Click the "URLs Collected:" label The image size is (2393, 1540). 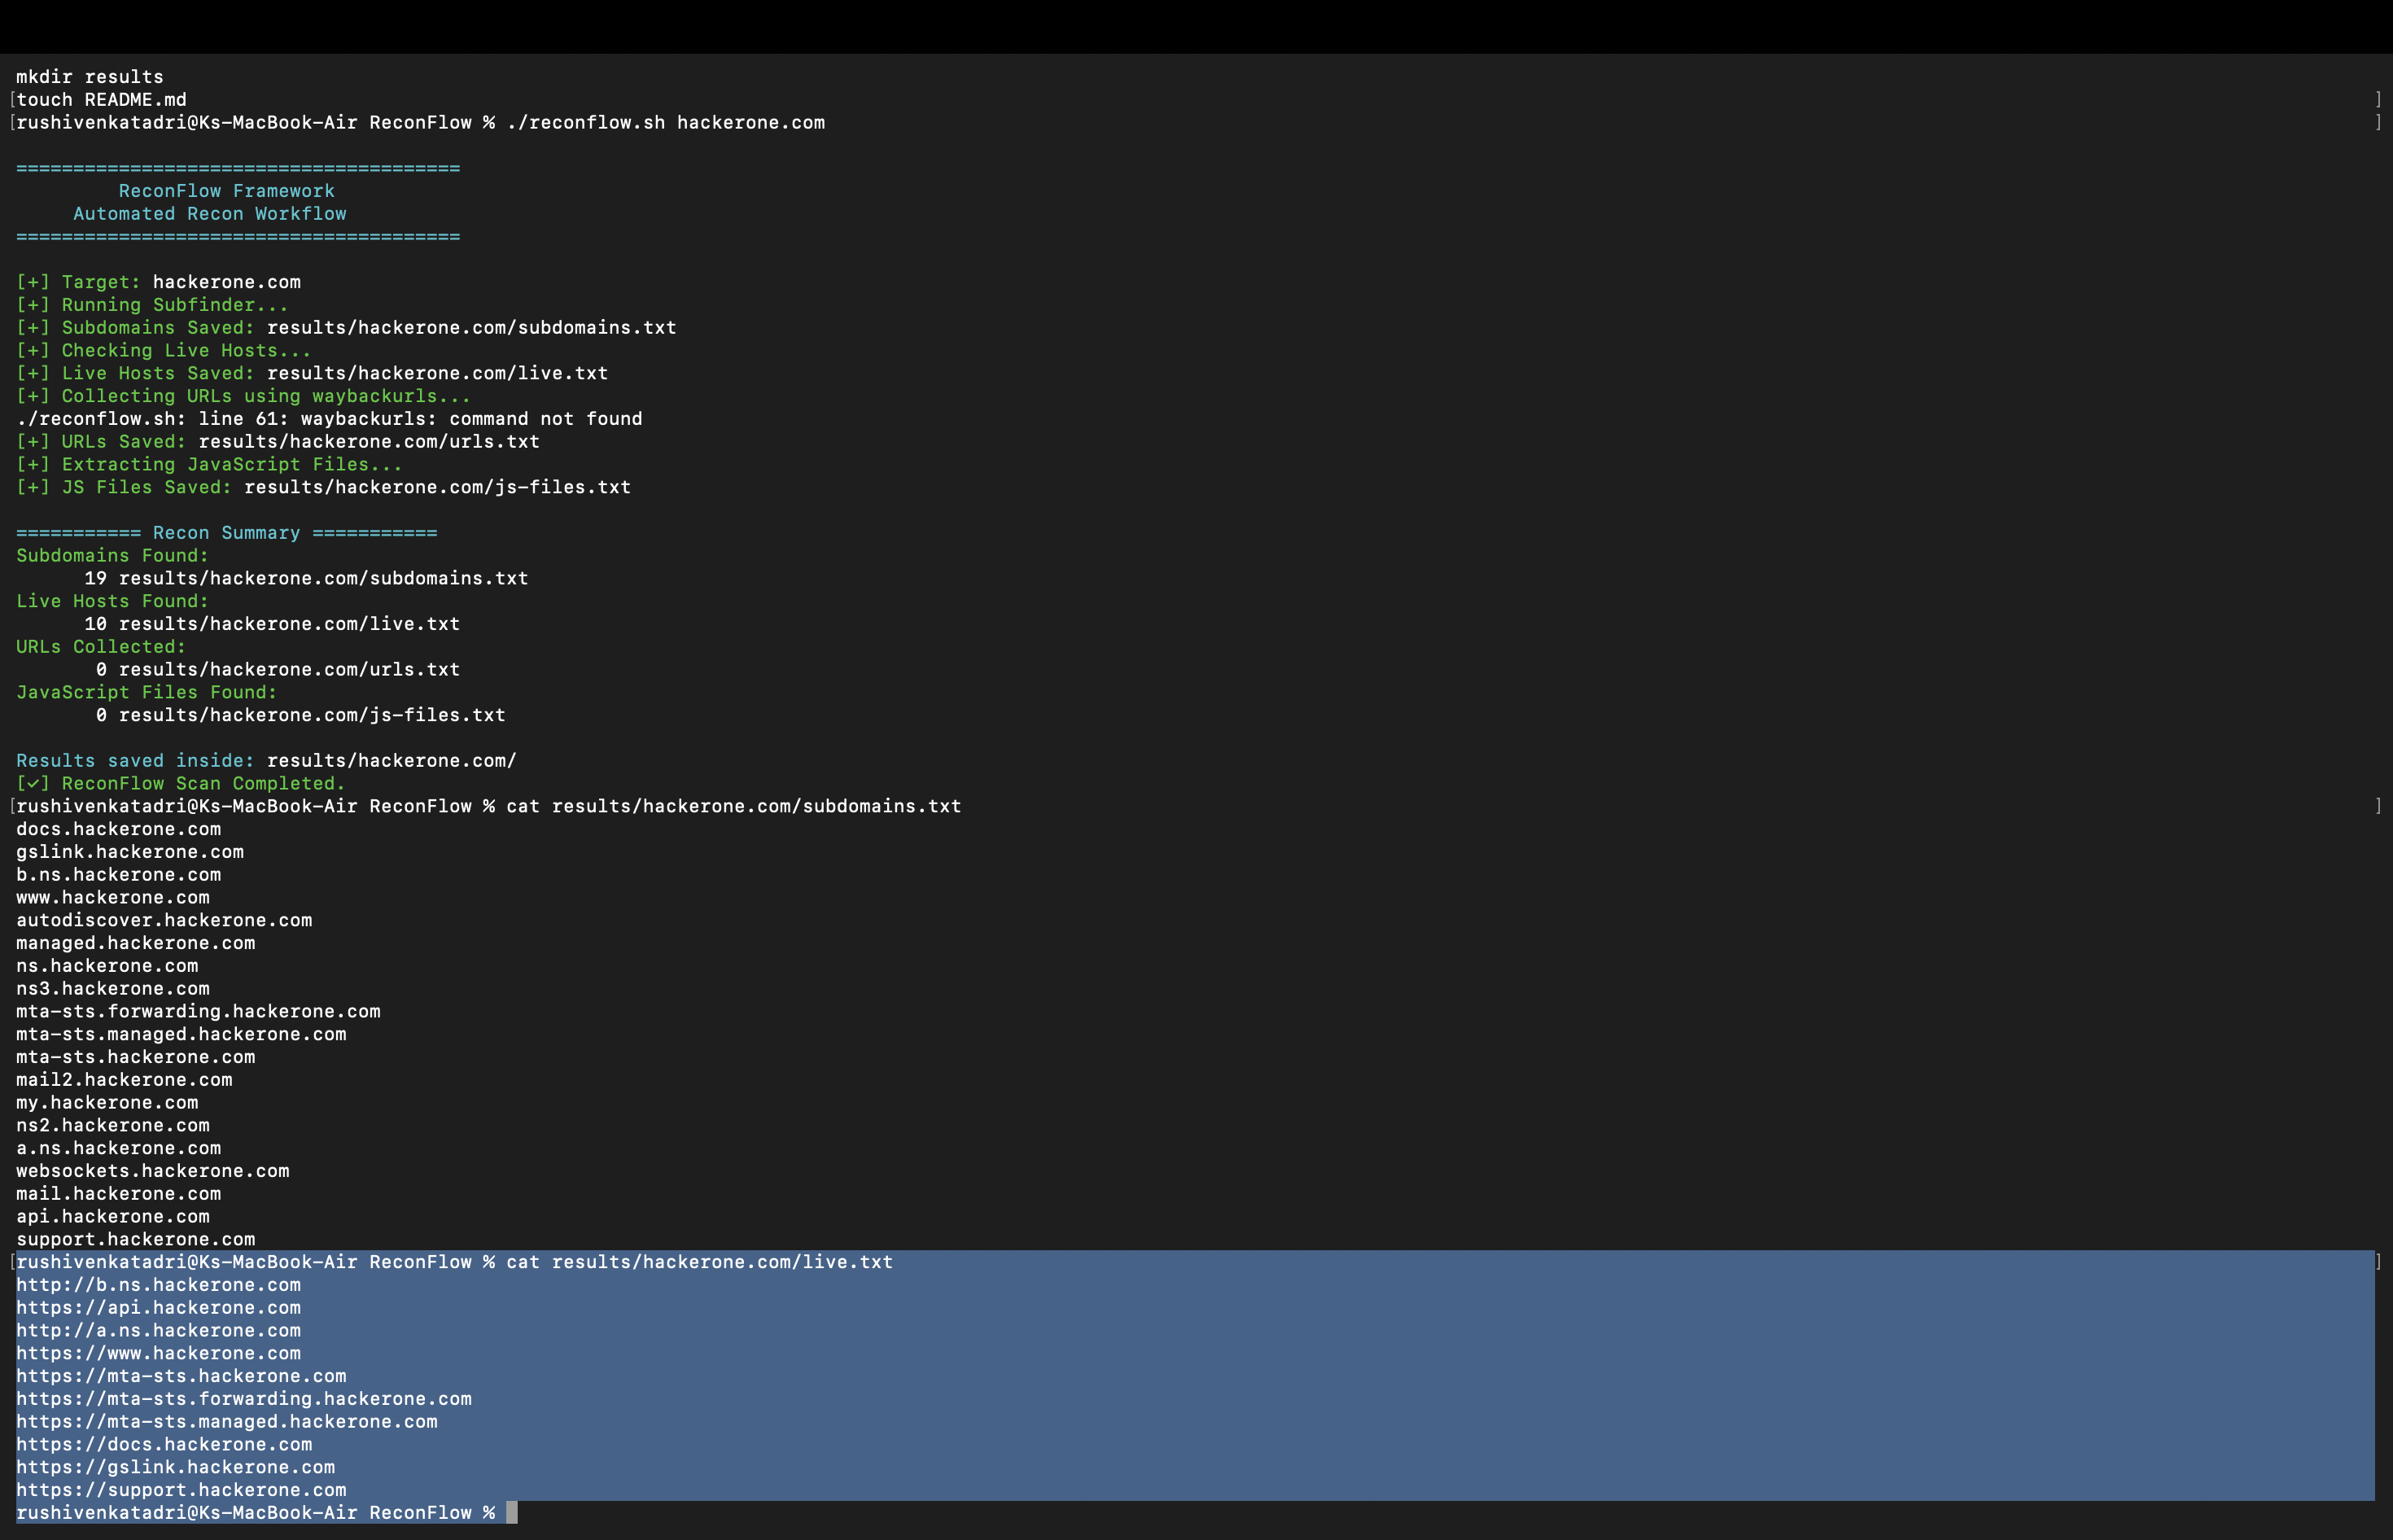pyautogui.click(x=101, y=647)
